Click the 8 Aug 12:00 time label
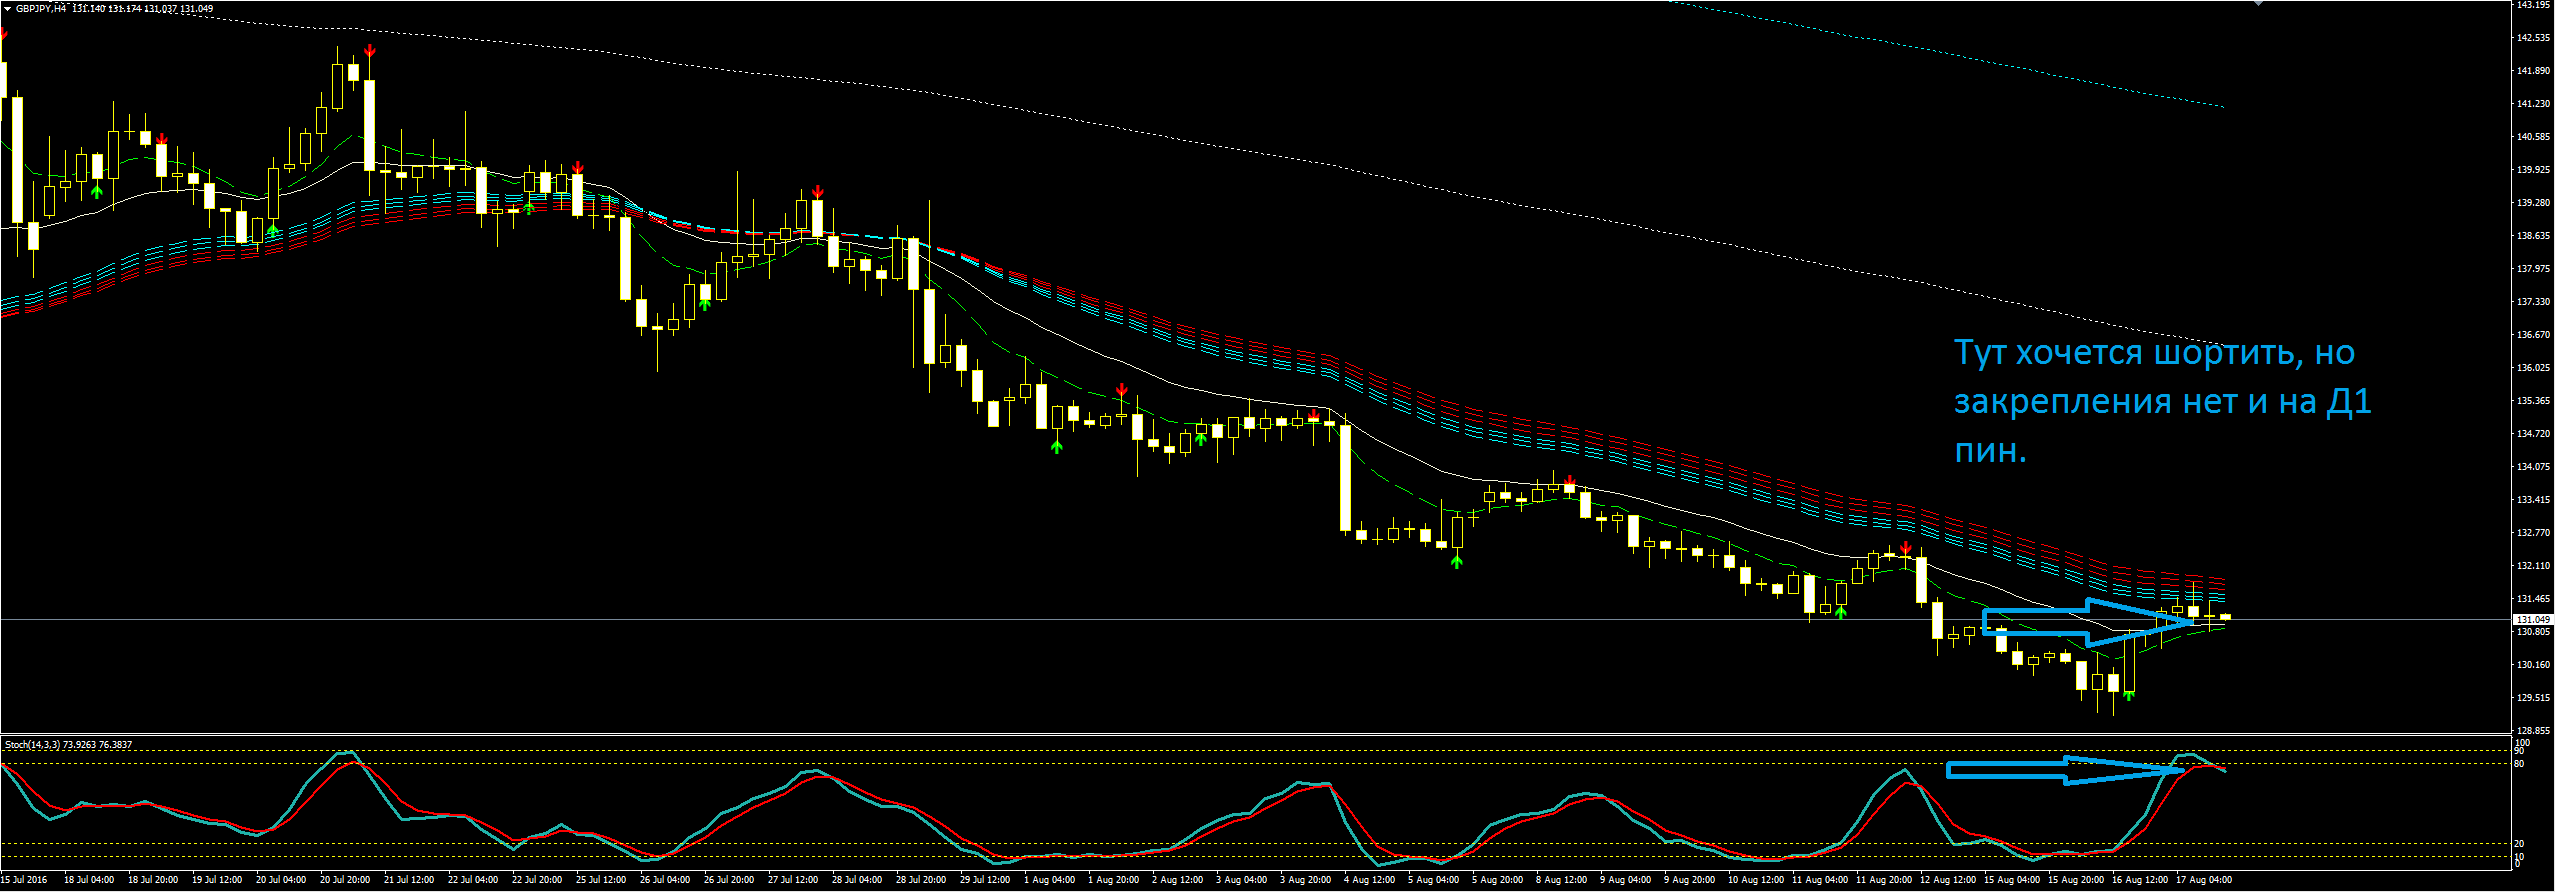This screenshot has height=892, width=2555. pos(1561,881)
